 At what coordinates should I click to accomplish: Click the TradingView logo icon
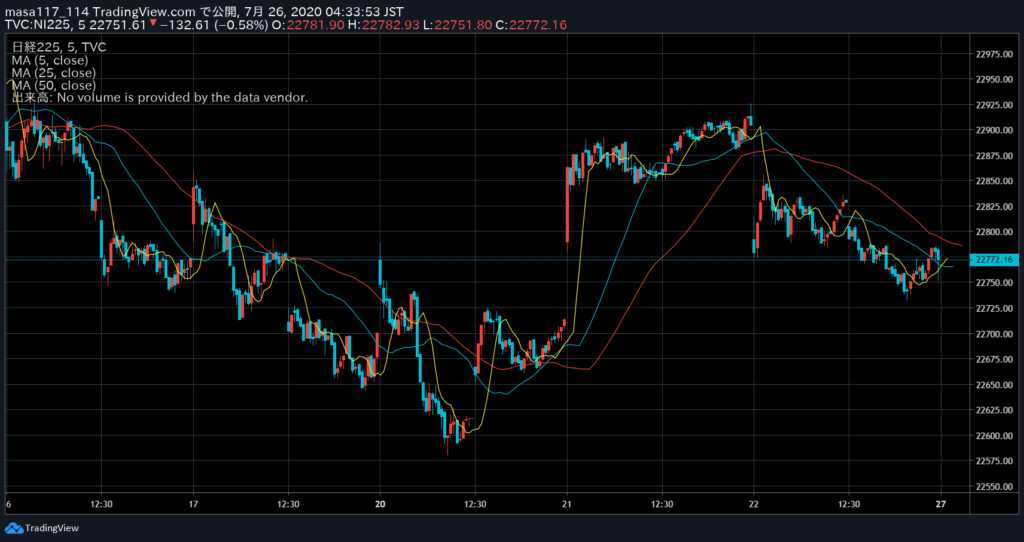click(x=14, y=528)
